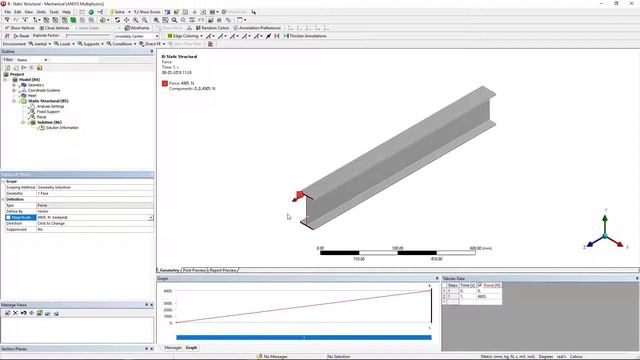Screen dimensions: 640x360
Task: Open the Help menu
Action: tap(66, 12)
